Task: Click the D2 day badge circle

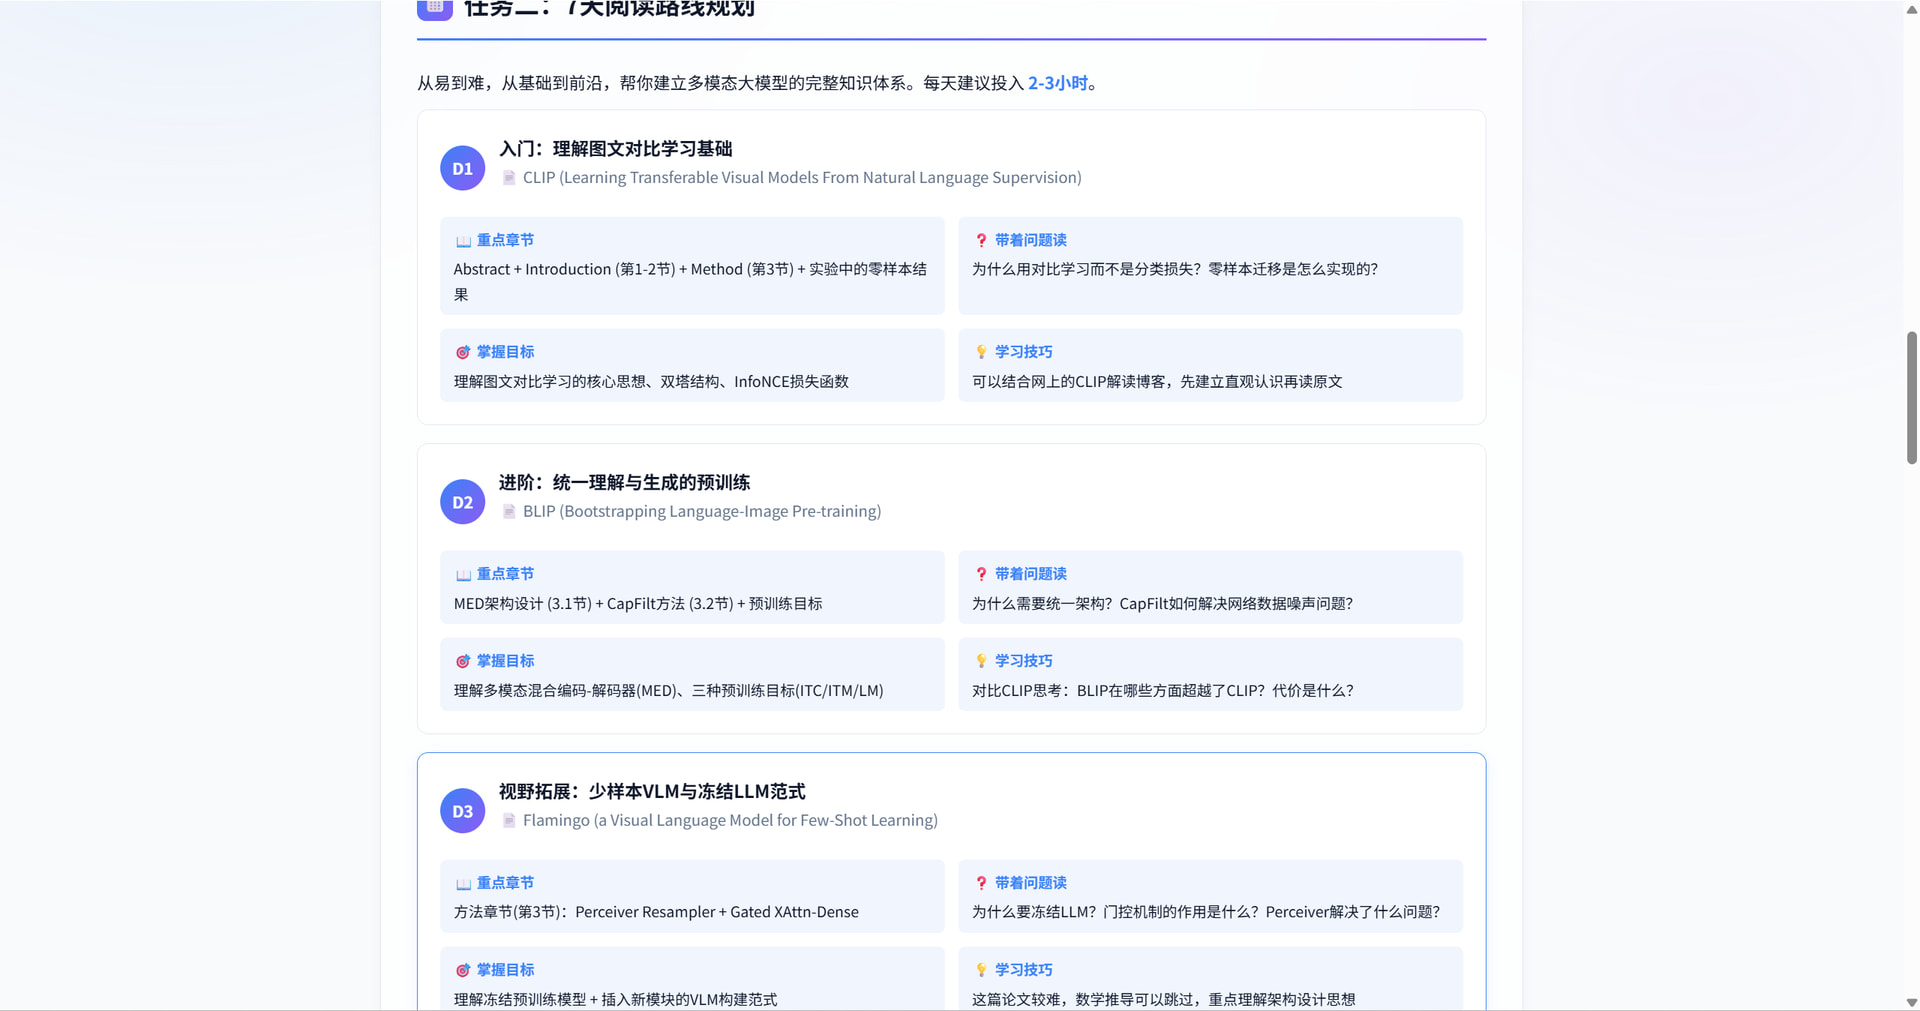Action: click(x=462, y=502)
